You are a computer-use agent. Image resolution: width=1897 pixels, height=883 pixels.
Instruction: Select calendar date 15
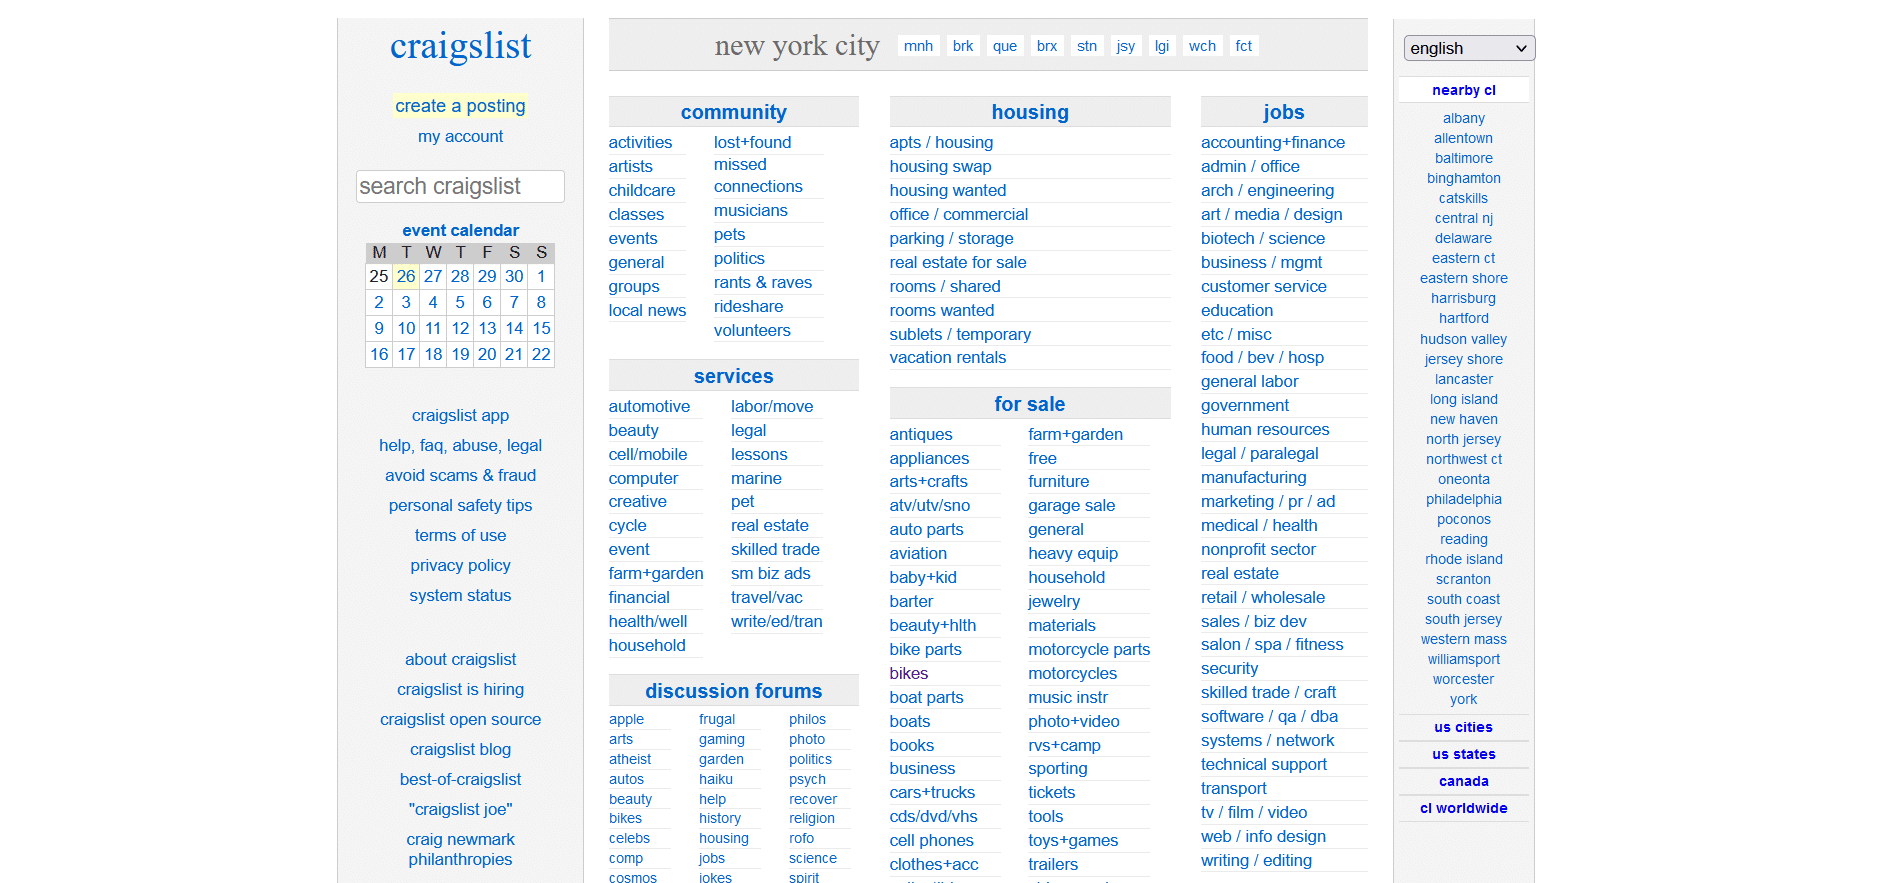coord(541,328)
